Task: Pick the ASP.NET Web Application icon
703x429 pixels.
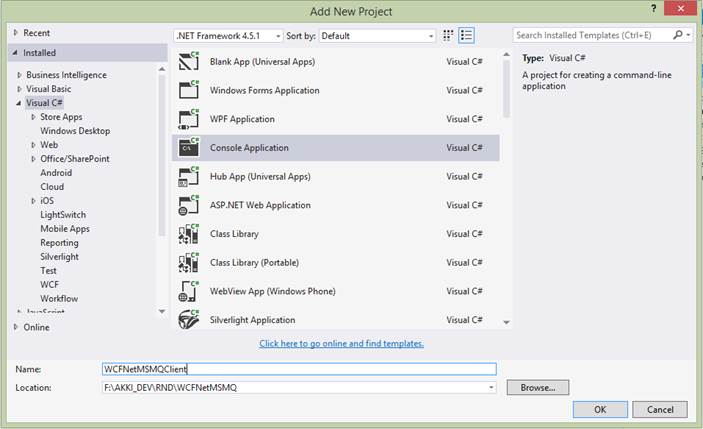Action: point(188,206)
